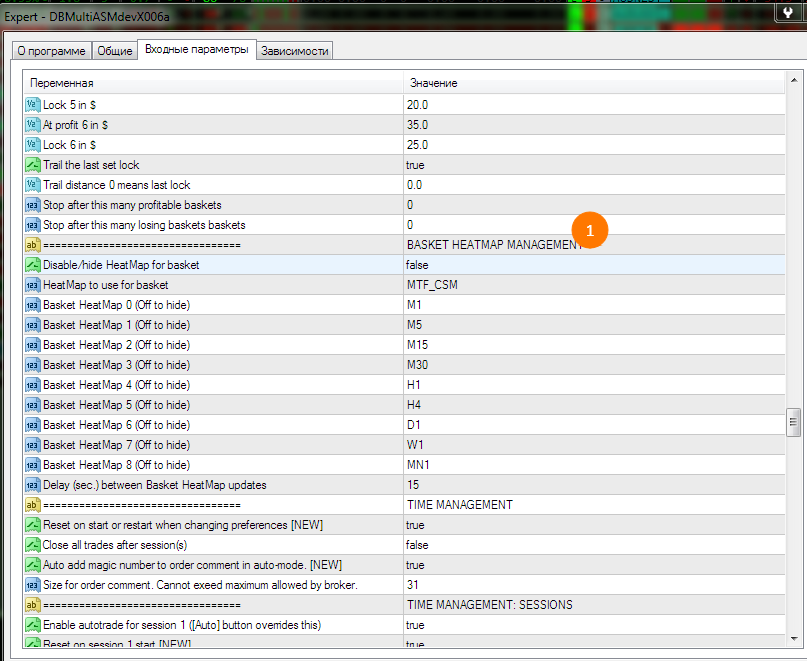Screen dimensions: 807x661
Task: Click the string icon of TIME MANAGEMENT row
Action: point(32,505)
